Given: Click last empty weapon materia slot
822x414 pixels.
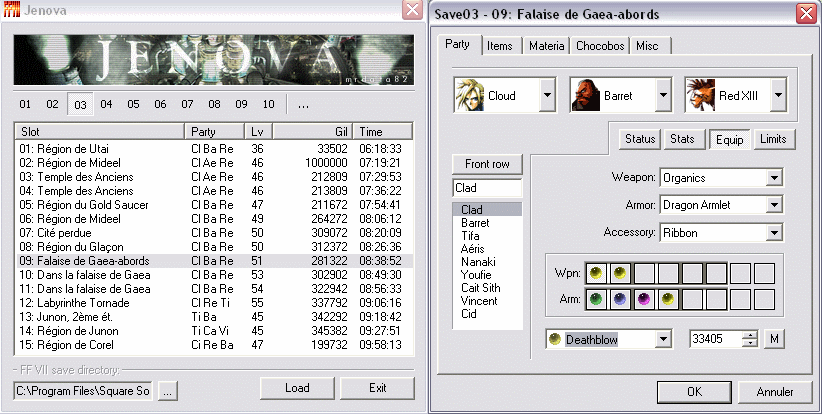Looking at the screenshot, I should pos(764,273).
